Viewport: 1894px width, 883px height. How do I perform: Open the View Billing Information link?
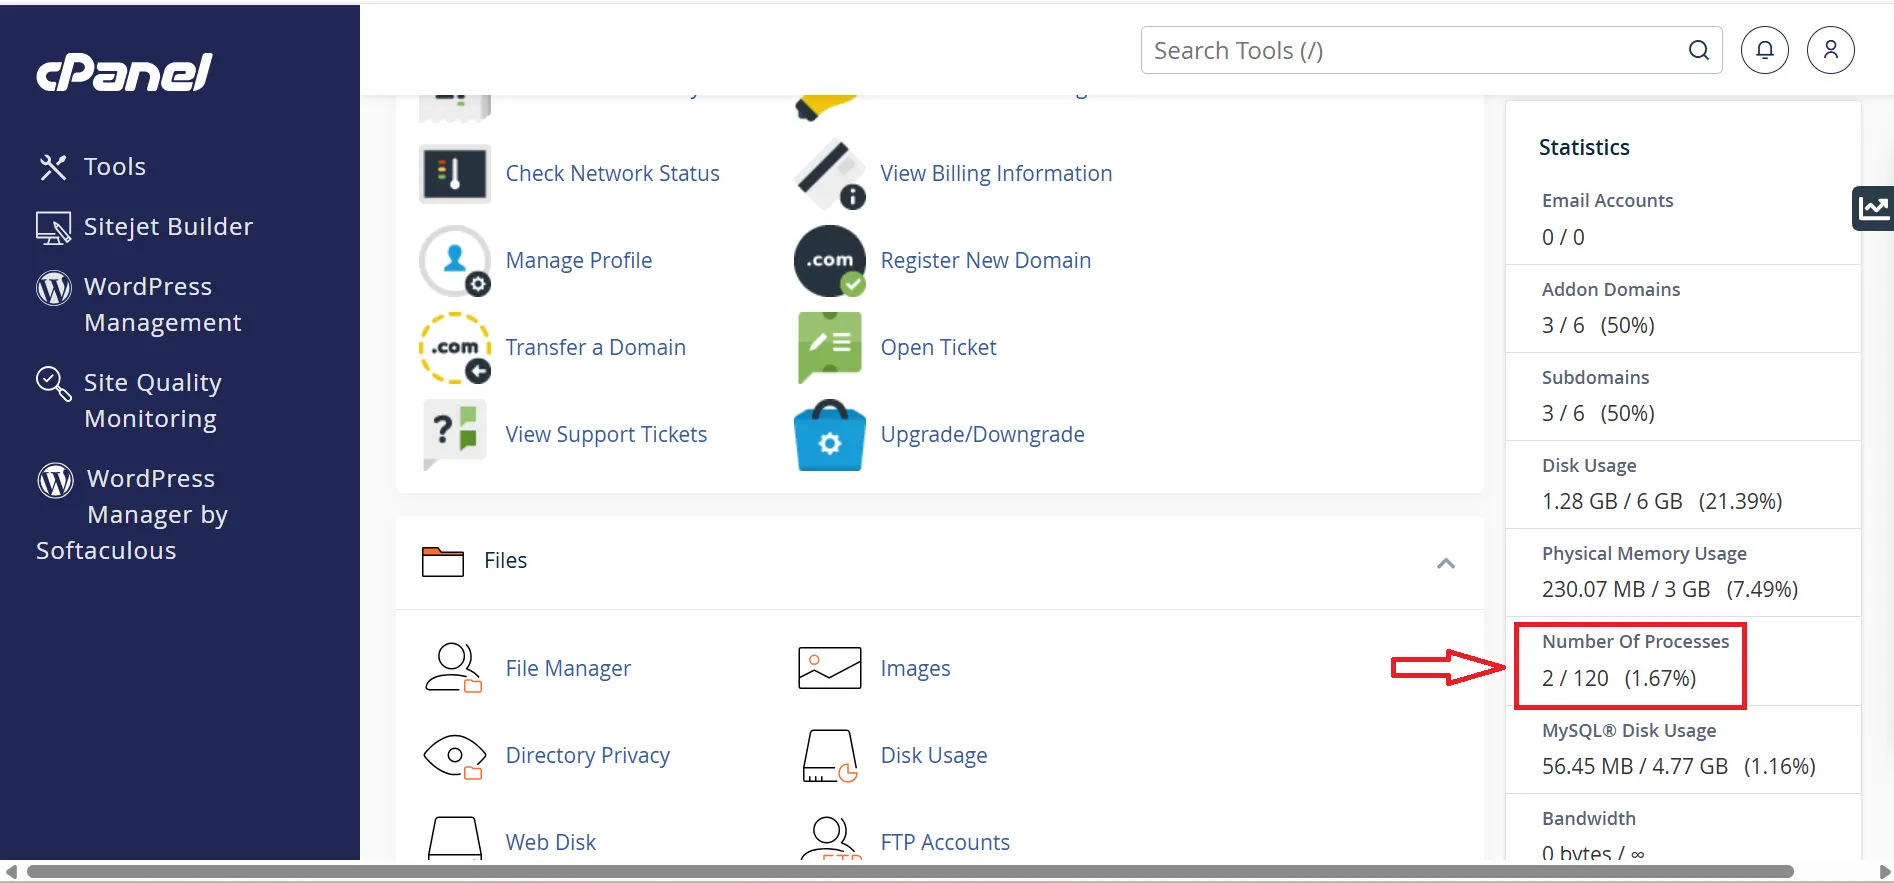995,174
